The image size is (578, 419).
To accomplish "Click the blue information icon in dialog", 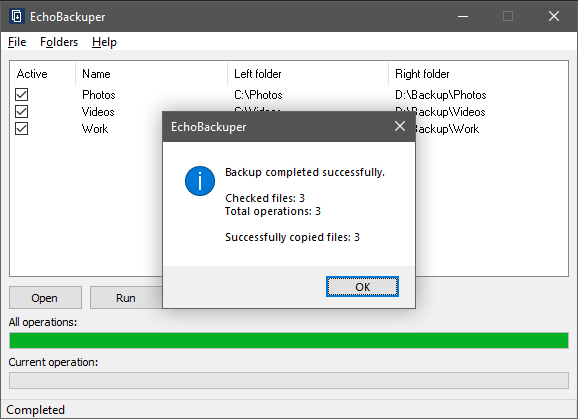I will click(x=200, y=181).
